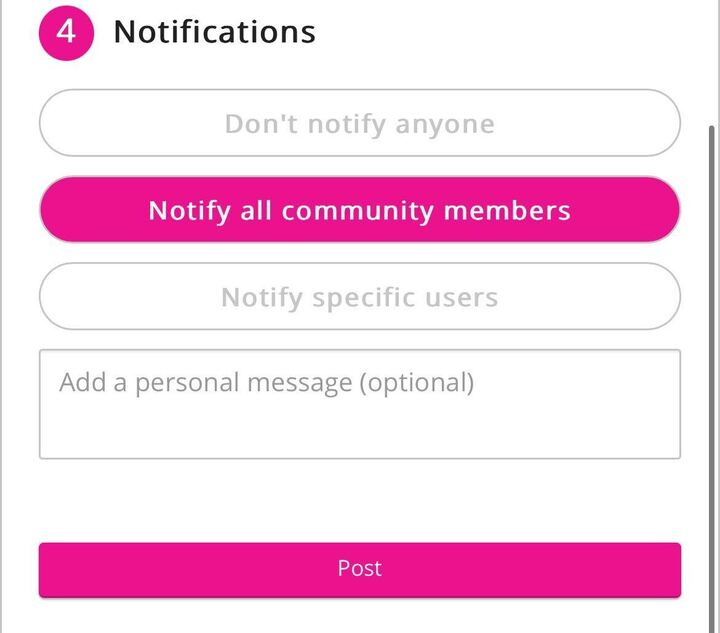Click the first outlined notification option
720x633 pixels.
[359, 123]
